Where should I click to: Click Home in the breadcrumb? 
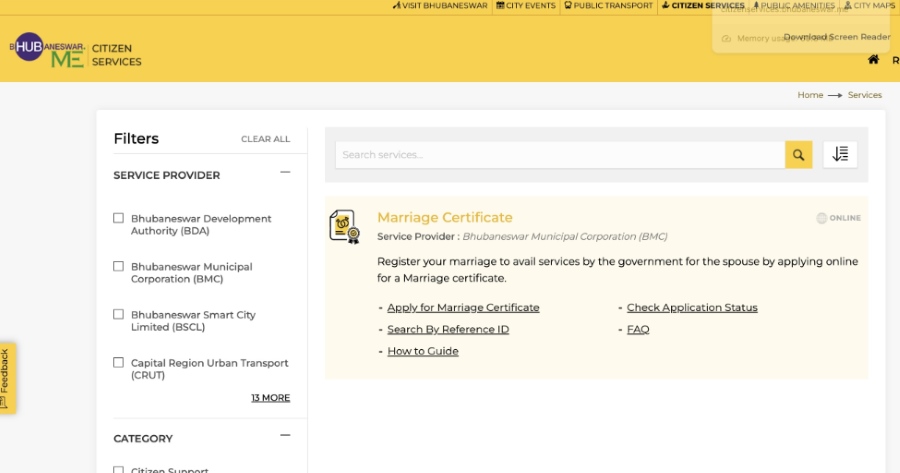click(x=810, y=95)
